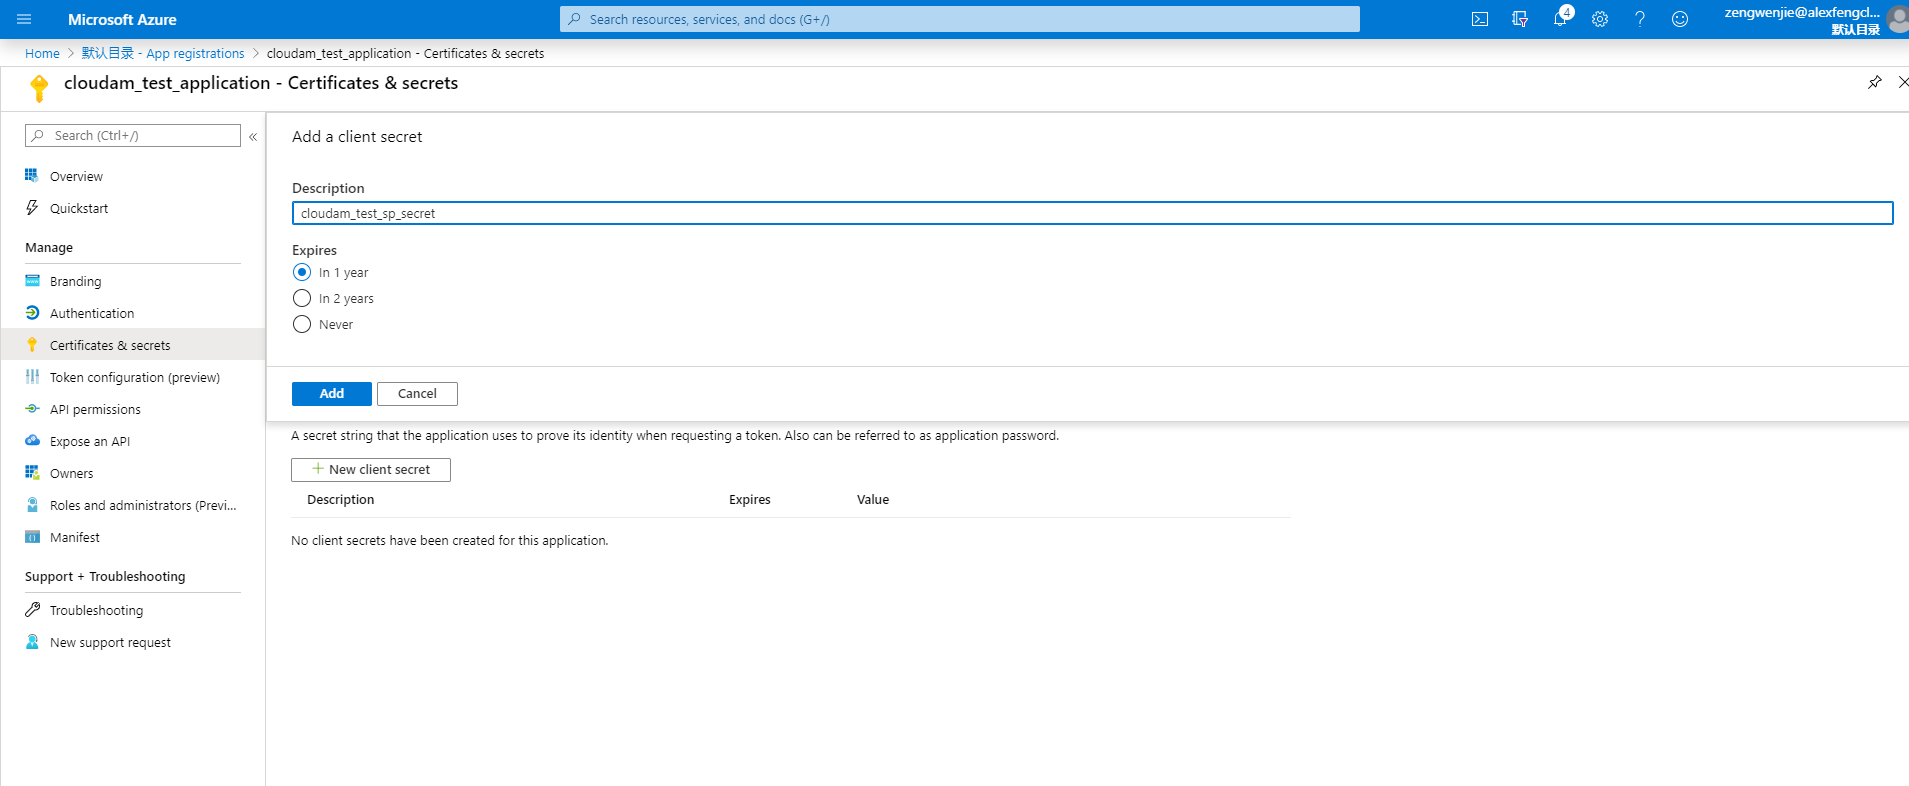
Task: Click the Description text field
Action: tap(1091, 213)
